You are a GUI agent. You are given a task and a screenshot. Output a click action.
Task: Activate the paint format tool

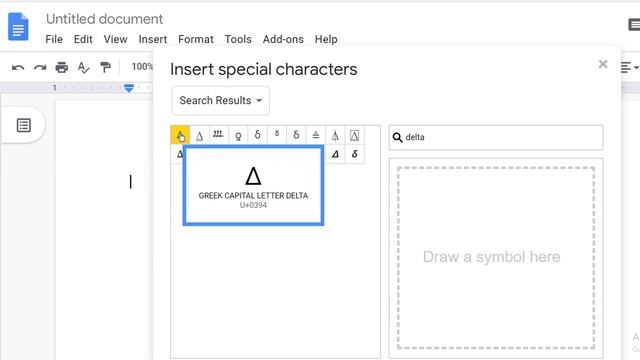coord(105,67)
